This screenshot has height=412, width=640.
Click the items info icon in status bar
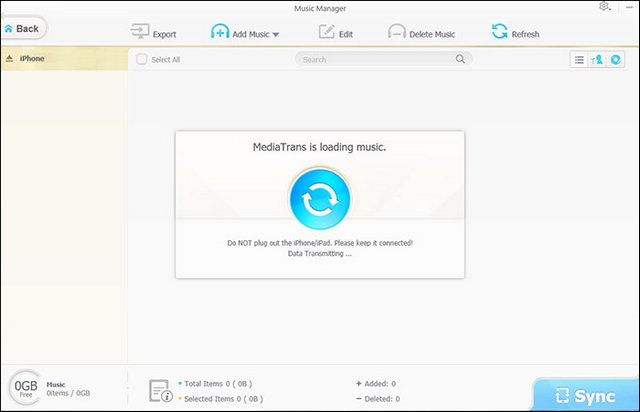coord(160,390)
